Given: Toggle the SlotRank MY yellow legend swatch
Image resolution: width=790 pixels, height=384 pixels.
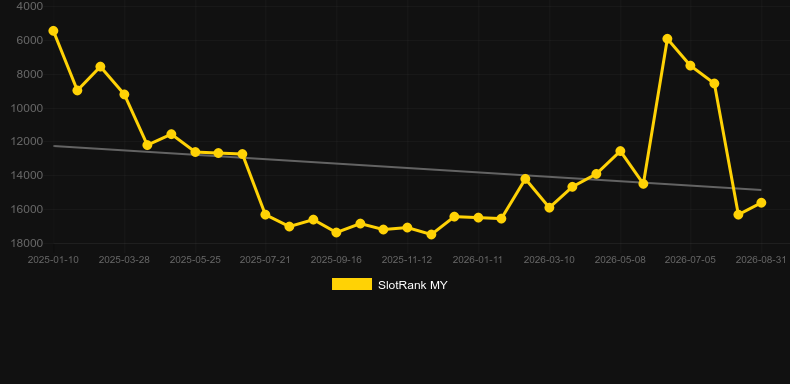Looking at the screenshot, I should click(352, 284).
